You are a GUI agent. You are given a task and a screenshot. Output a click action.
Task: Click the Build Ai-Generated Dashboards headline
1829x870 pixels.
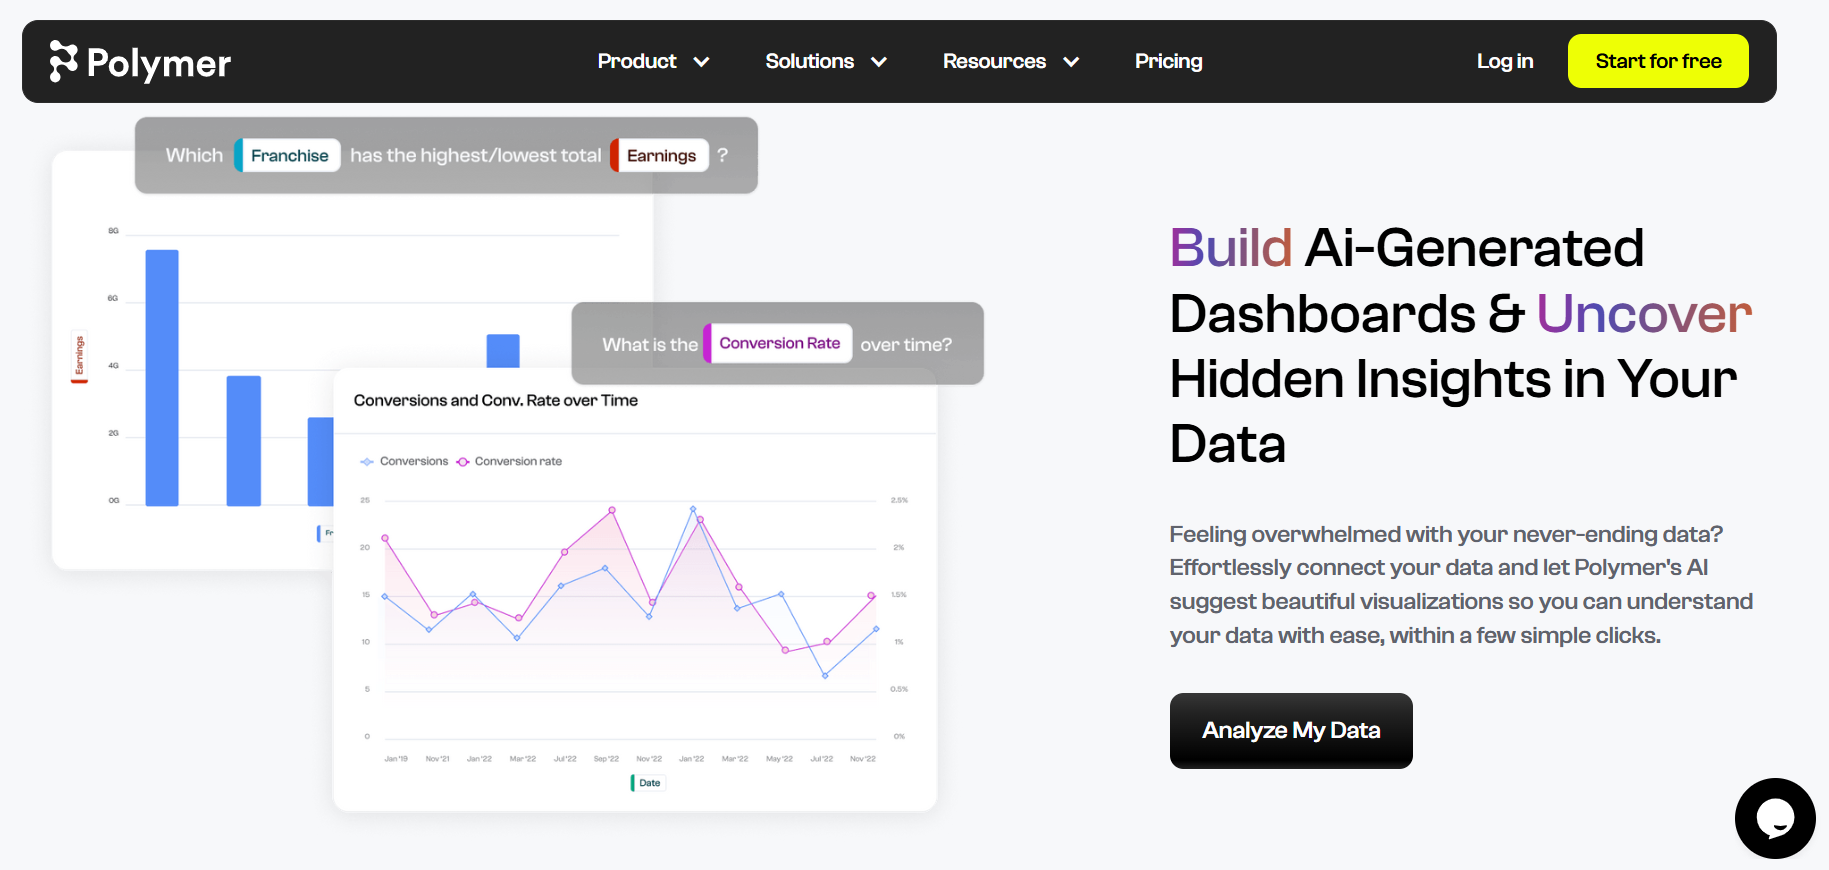(1460, 345)
